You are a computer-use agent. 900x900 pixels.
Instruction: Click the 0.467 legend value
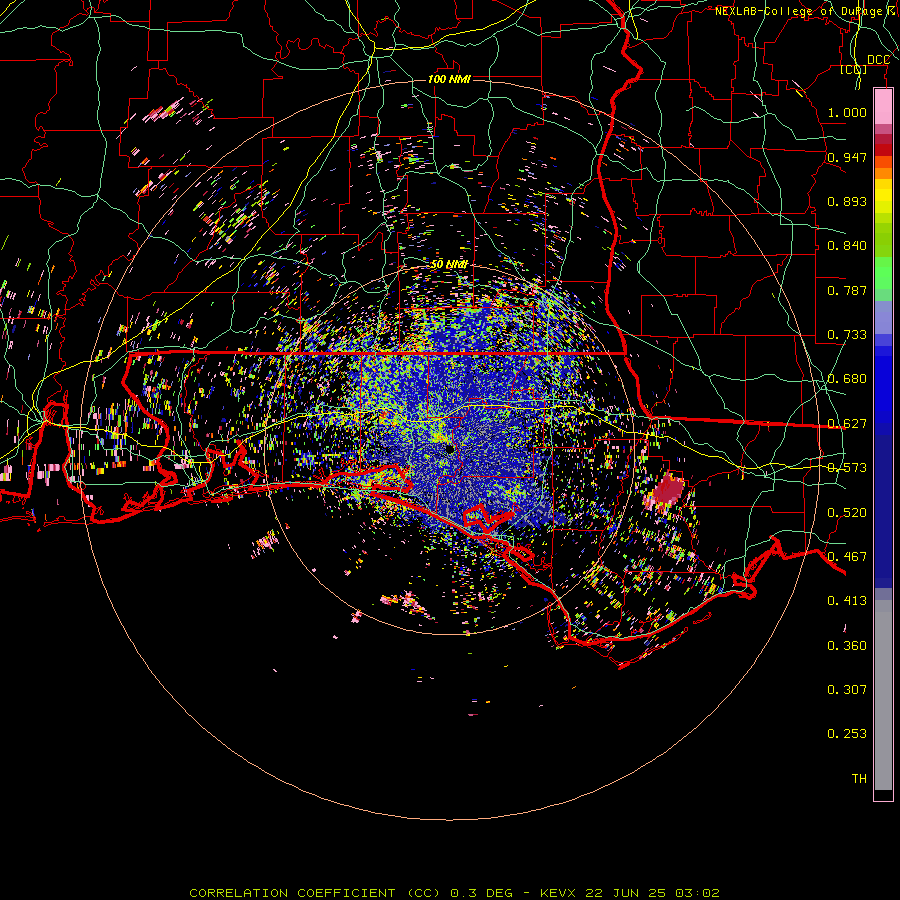pos(847,557)
